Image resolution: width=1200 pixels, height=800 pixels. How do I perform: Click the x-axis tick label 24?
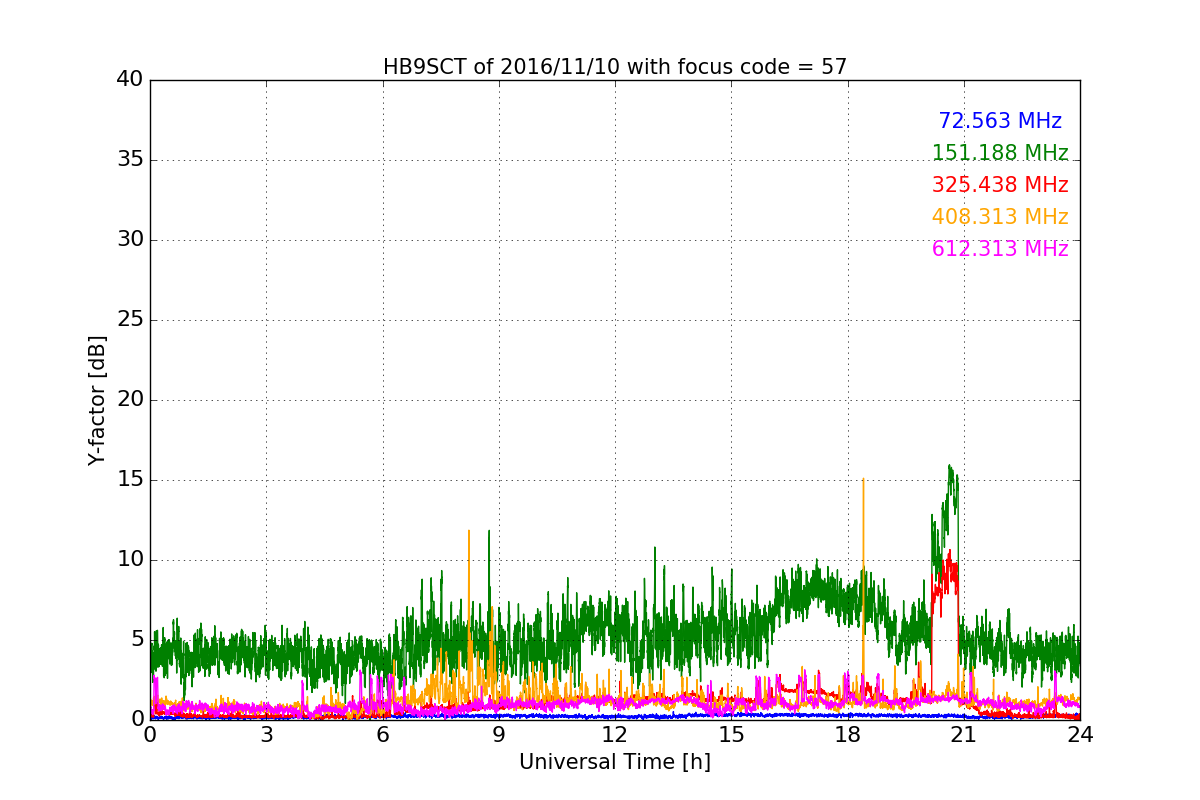click(x=1080, y=734)
